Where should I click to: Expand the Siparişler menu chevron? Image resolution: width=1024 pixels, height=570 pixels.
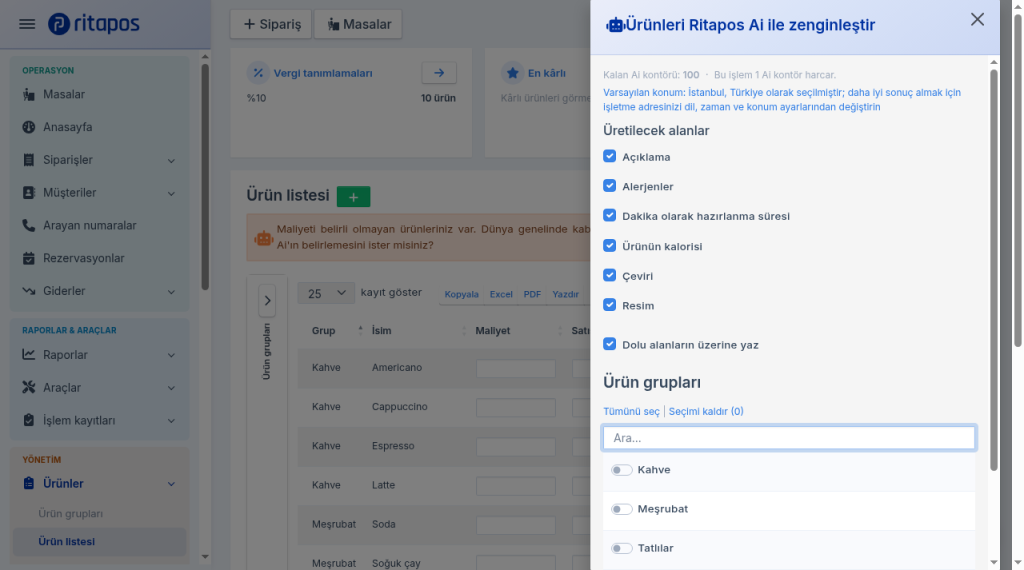click(171, 161)
